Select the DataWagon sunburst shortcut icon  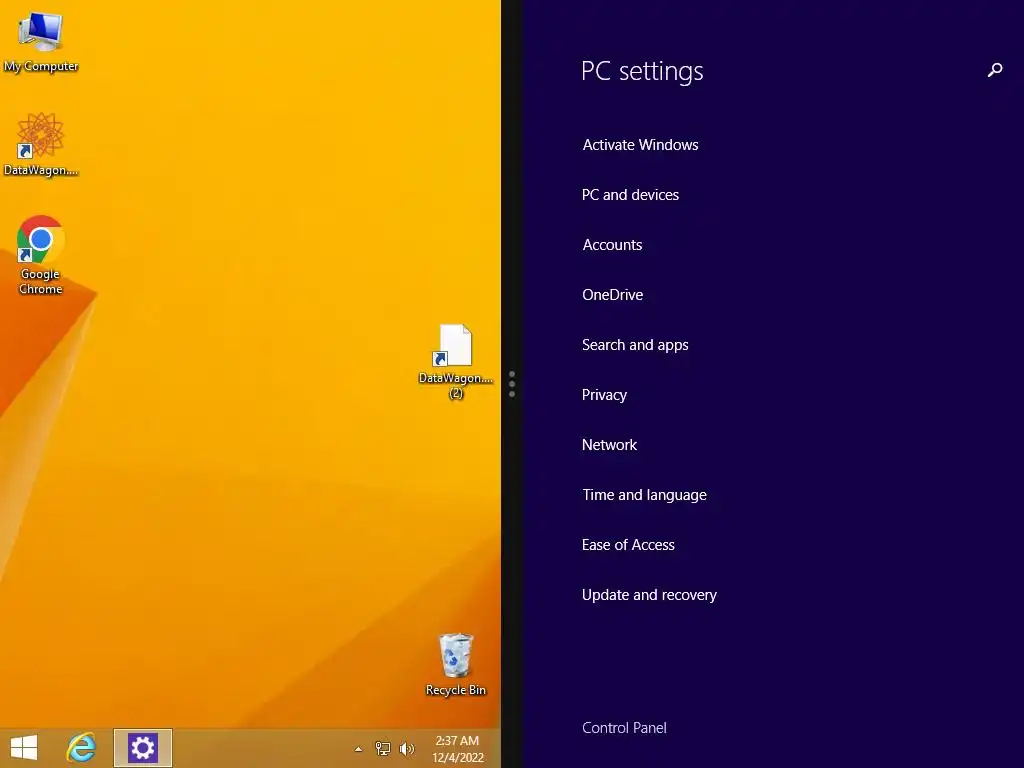coord(40,145)
